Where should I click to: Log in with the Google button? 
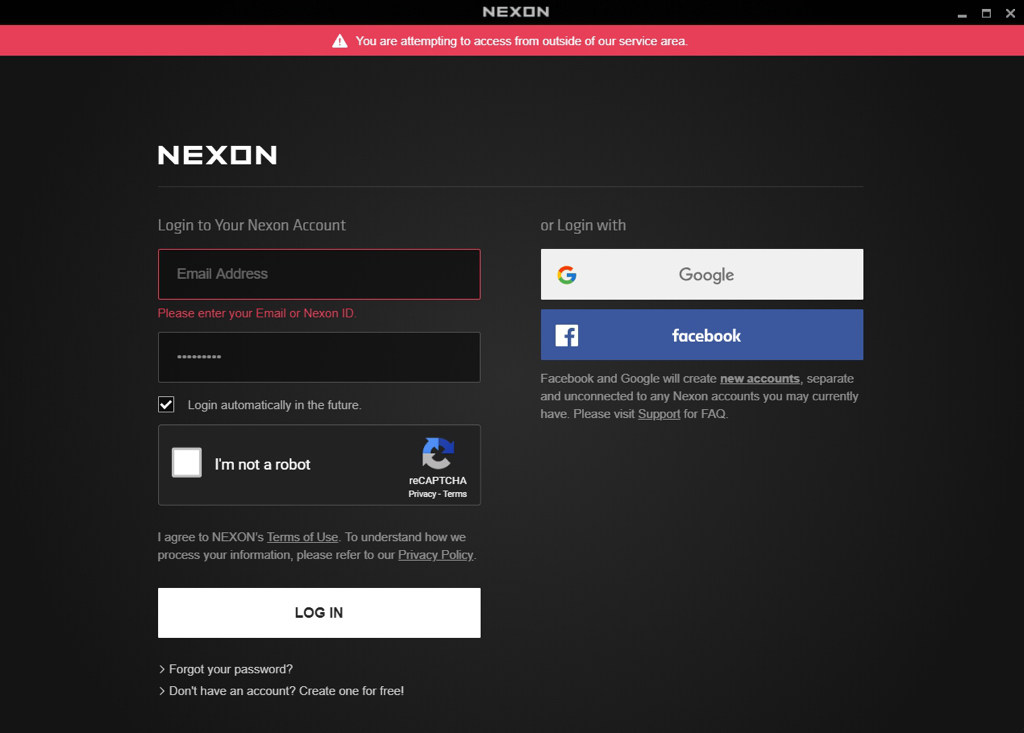[702, 274]
